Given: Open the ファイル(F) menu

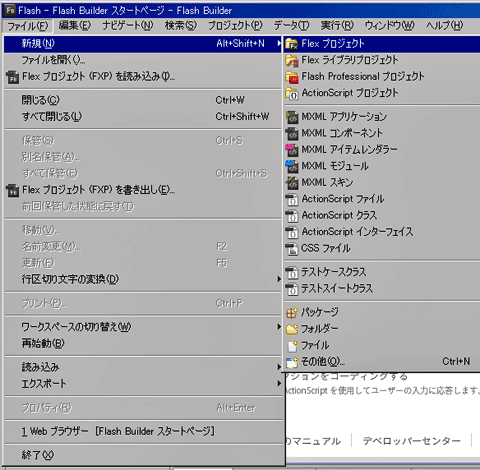Looking at the screenshot, I should [x=28, y=26].
